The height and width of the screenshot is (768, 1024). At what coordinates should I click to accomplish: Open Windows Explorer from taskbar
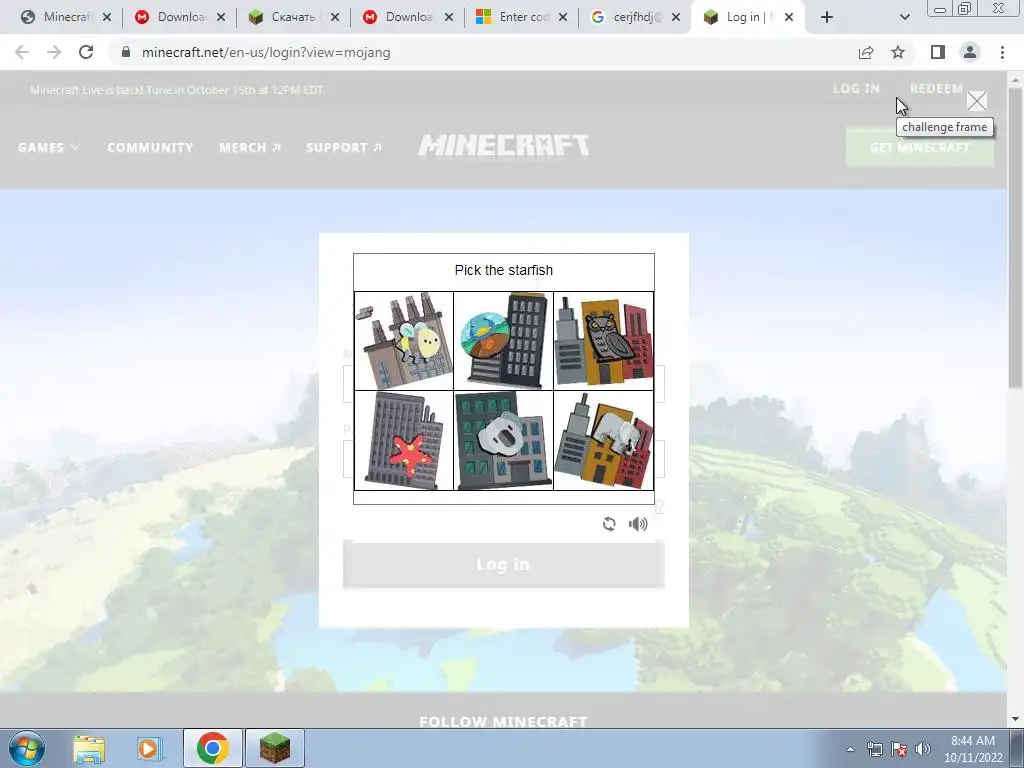89,748
